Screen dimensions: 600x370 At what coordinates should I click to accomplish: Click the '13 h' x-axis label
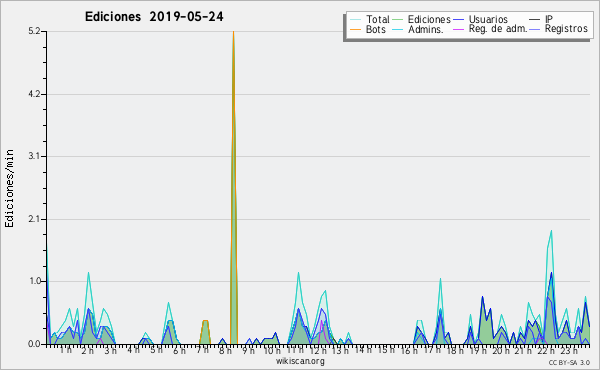click(x=340, y=351)
